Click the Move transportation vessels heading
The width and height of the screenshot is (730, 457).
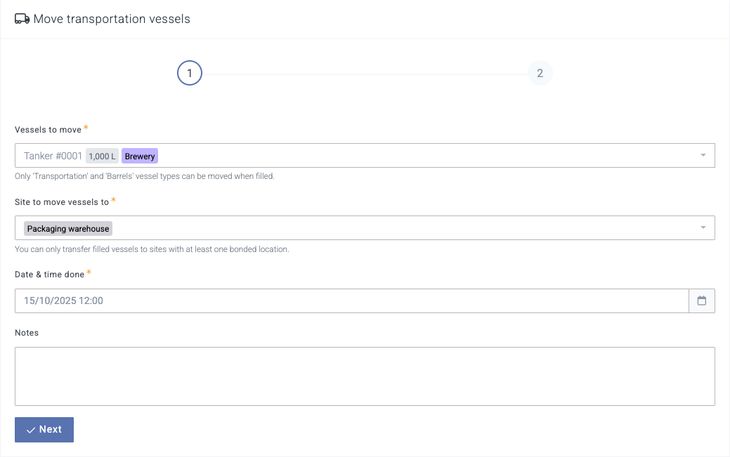[111, 19]
